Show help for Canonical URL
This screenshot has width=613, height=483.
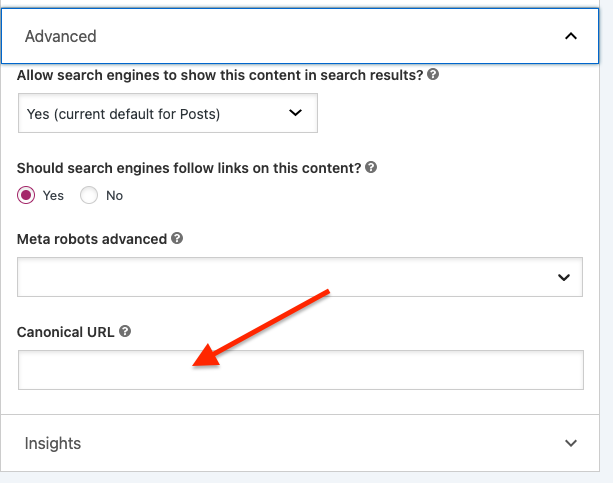125,331
